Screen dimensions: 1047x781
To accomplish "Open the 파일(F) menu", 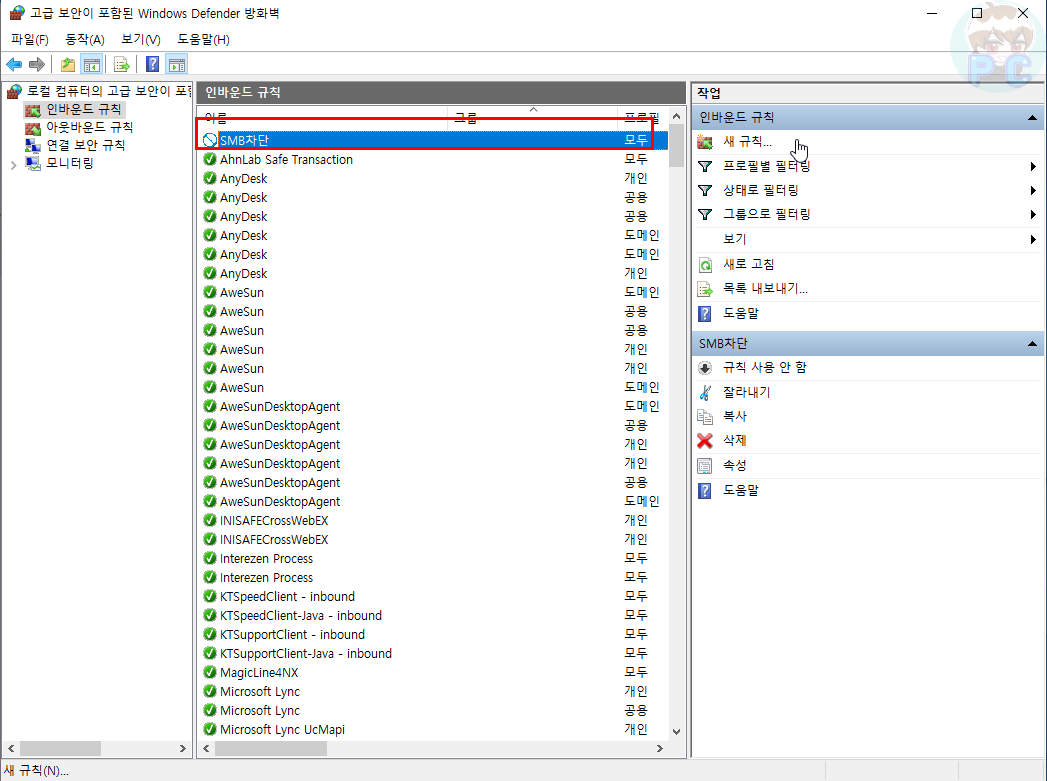I will [29, 39].
